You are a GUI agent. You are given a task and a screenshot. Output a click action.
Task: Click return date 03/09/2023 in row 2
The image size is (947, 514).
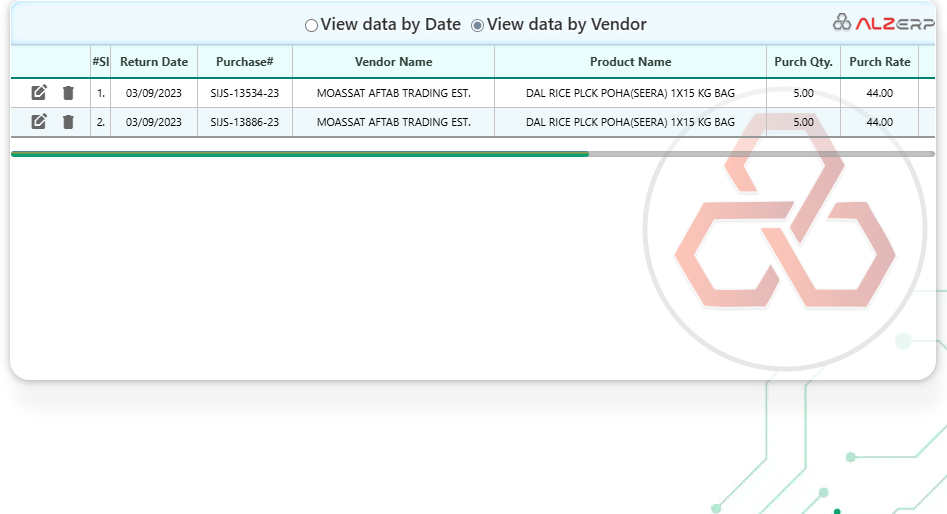pyautogui.click(x=154, y=122)
